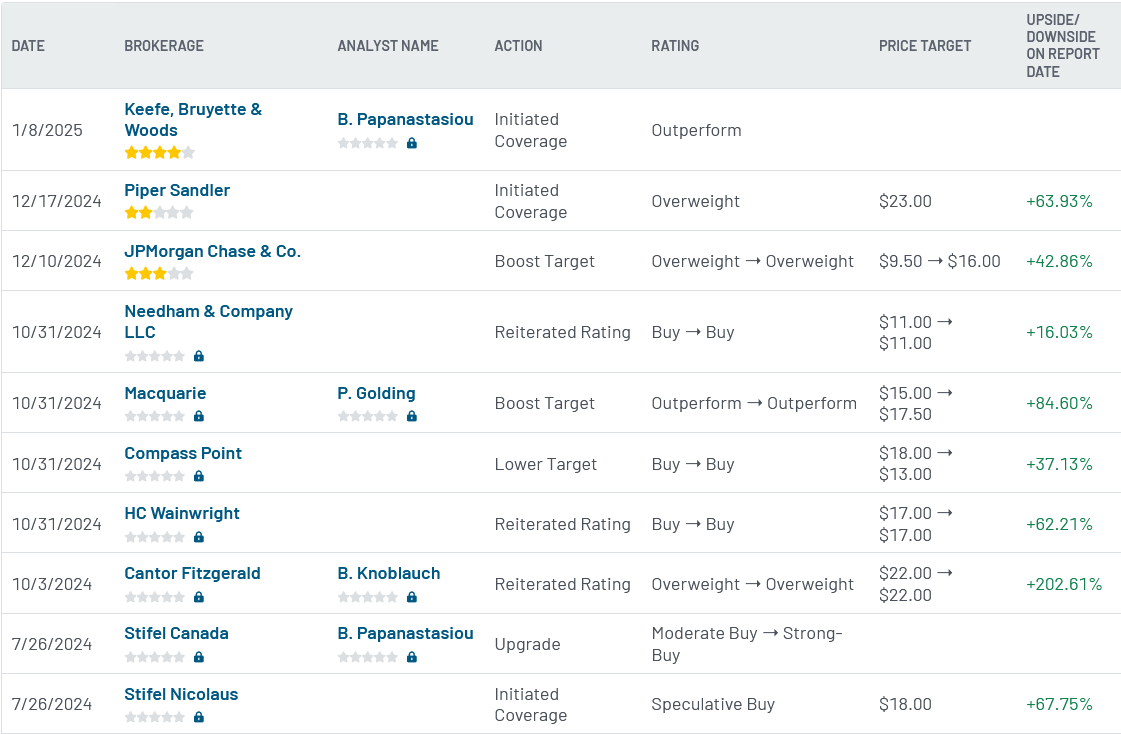Click the lock icon under Macquarie brokerage
Image resolution: width=1121 pixels, height=734 pixels.
199,416
